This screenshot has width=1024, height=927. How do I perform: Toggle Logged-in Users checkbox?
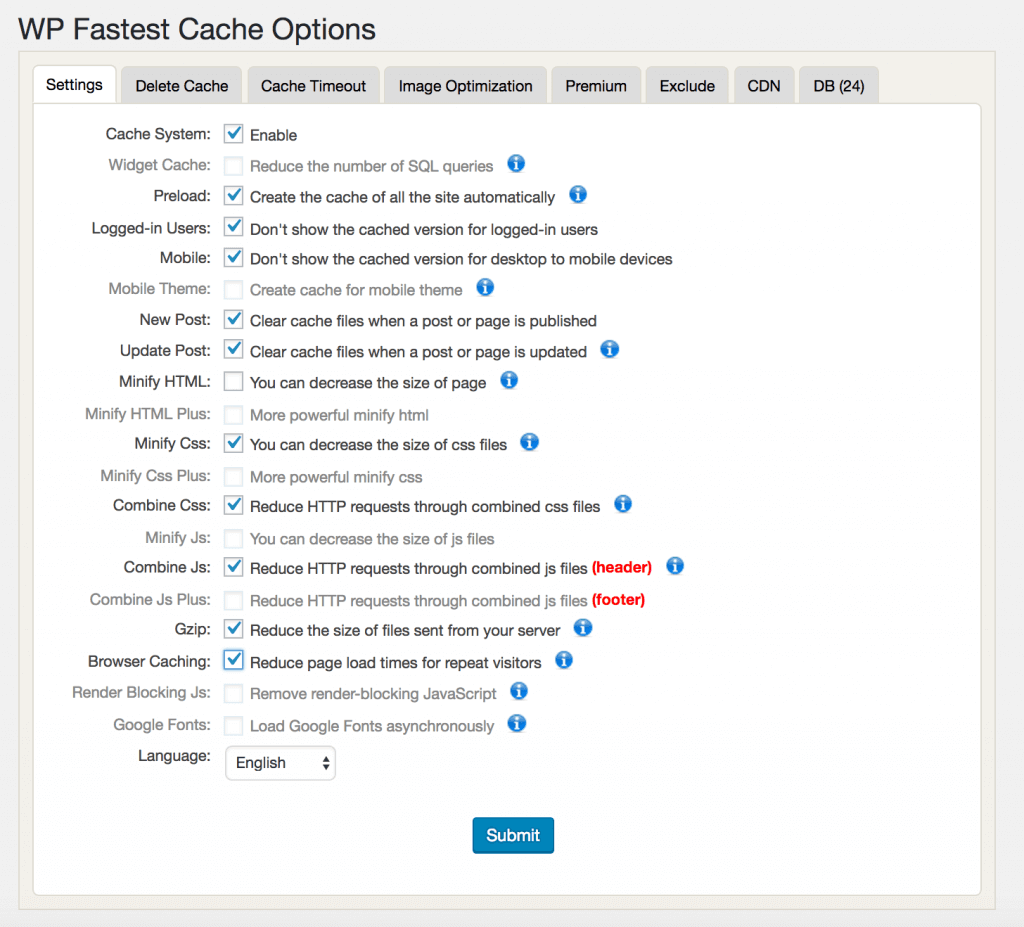[233, 227]
